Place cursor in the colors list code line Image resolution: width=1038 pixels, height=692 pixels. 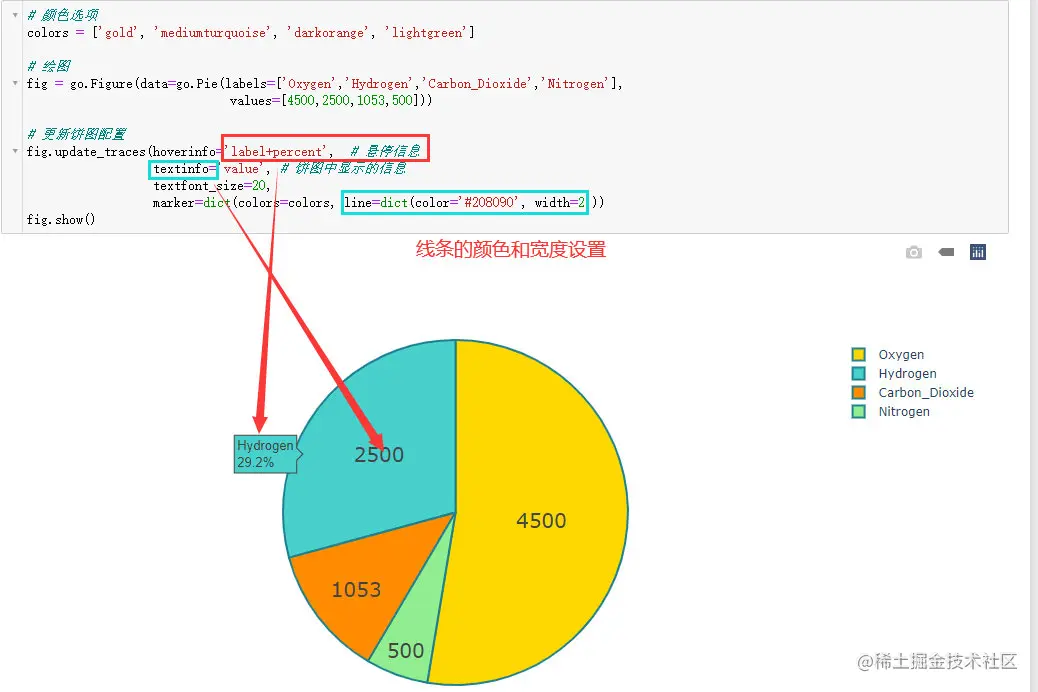point(250,32)
